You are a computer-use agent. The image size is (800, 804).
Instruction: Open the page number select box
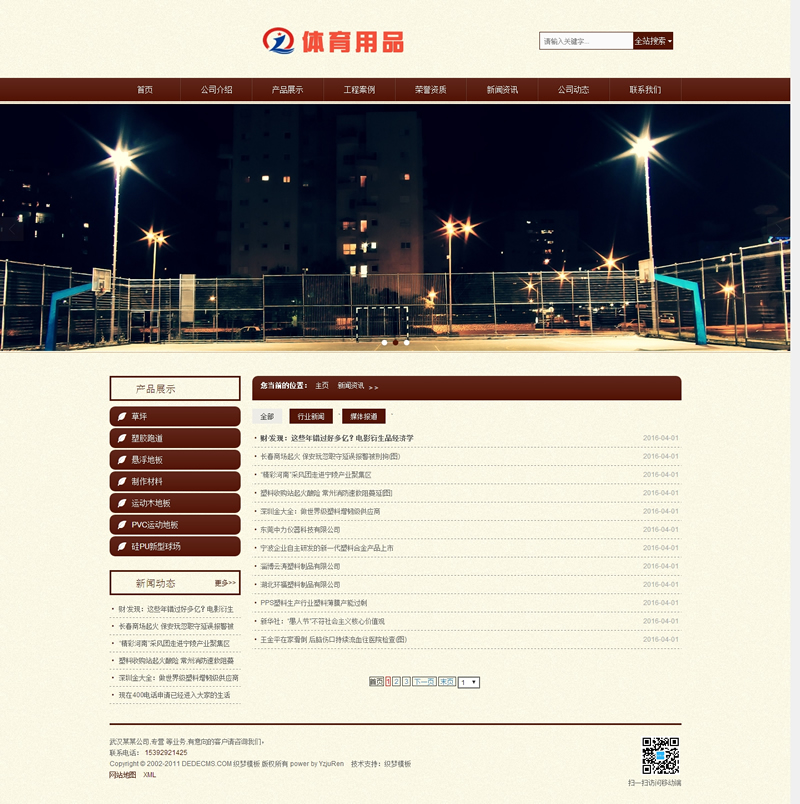pyautogui.click(x=469, y=682)
